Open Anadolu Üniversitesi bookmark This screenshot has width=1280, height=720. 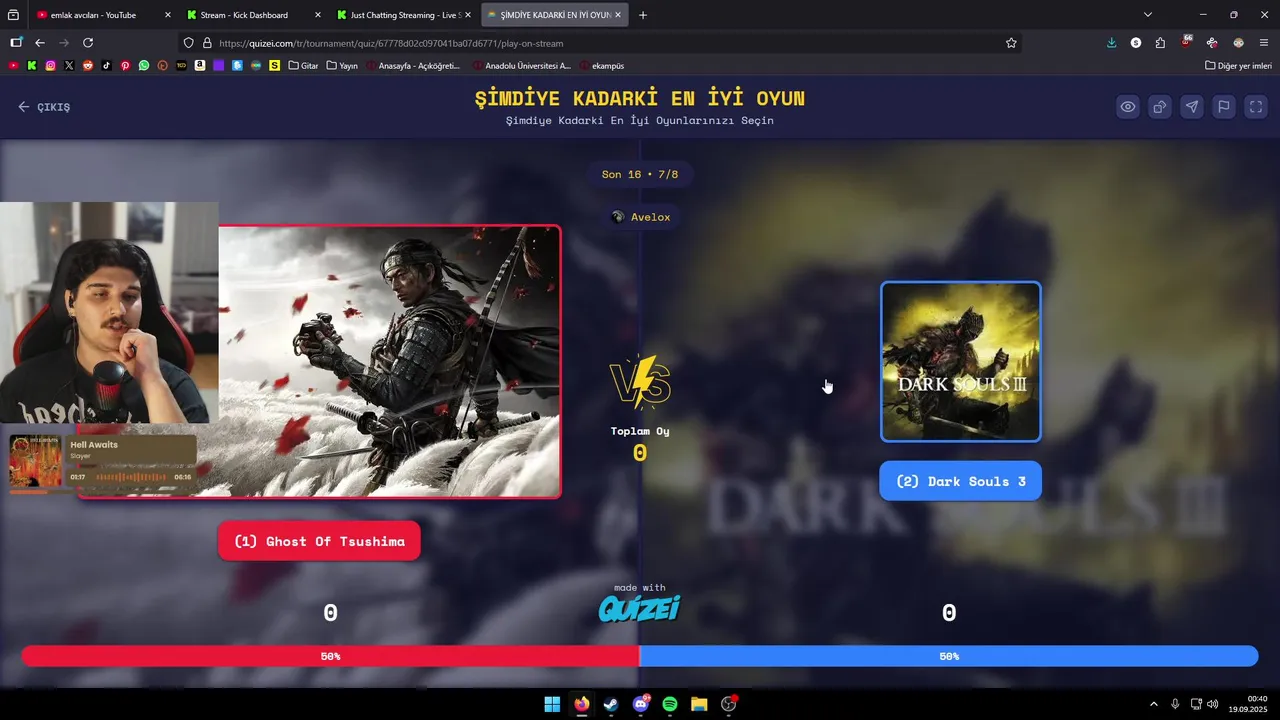pos(521,66)
